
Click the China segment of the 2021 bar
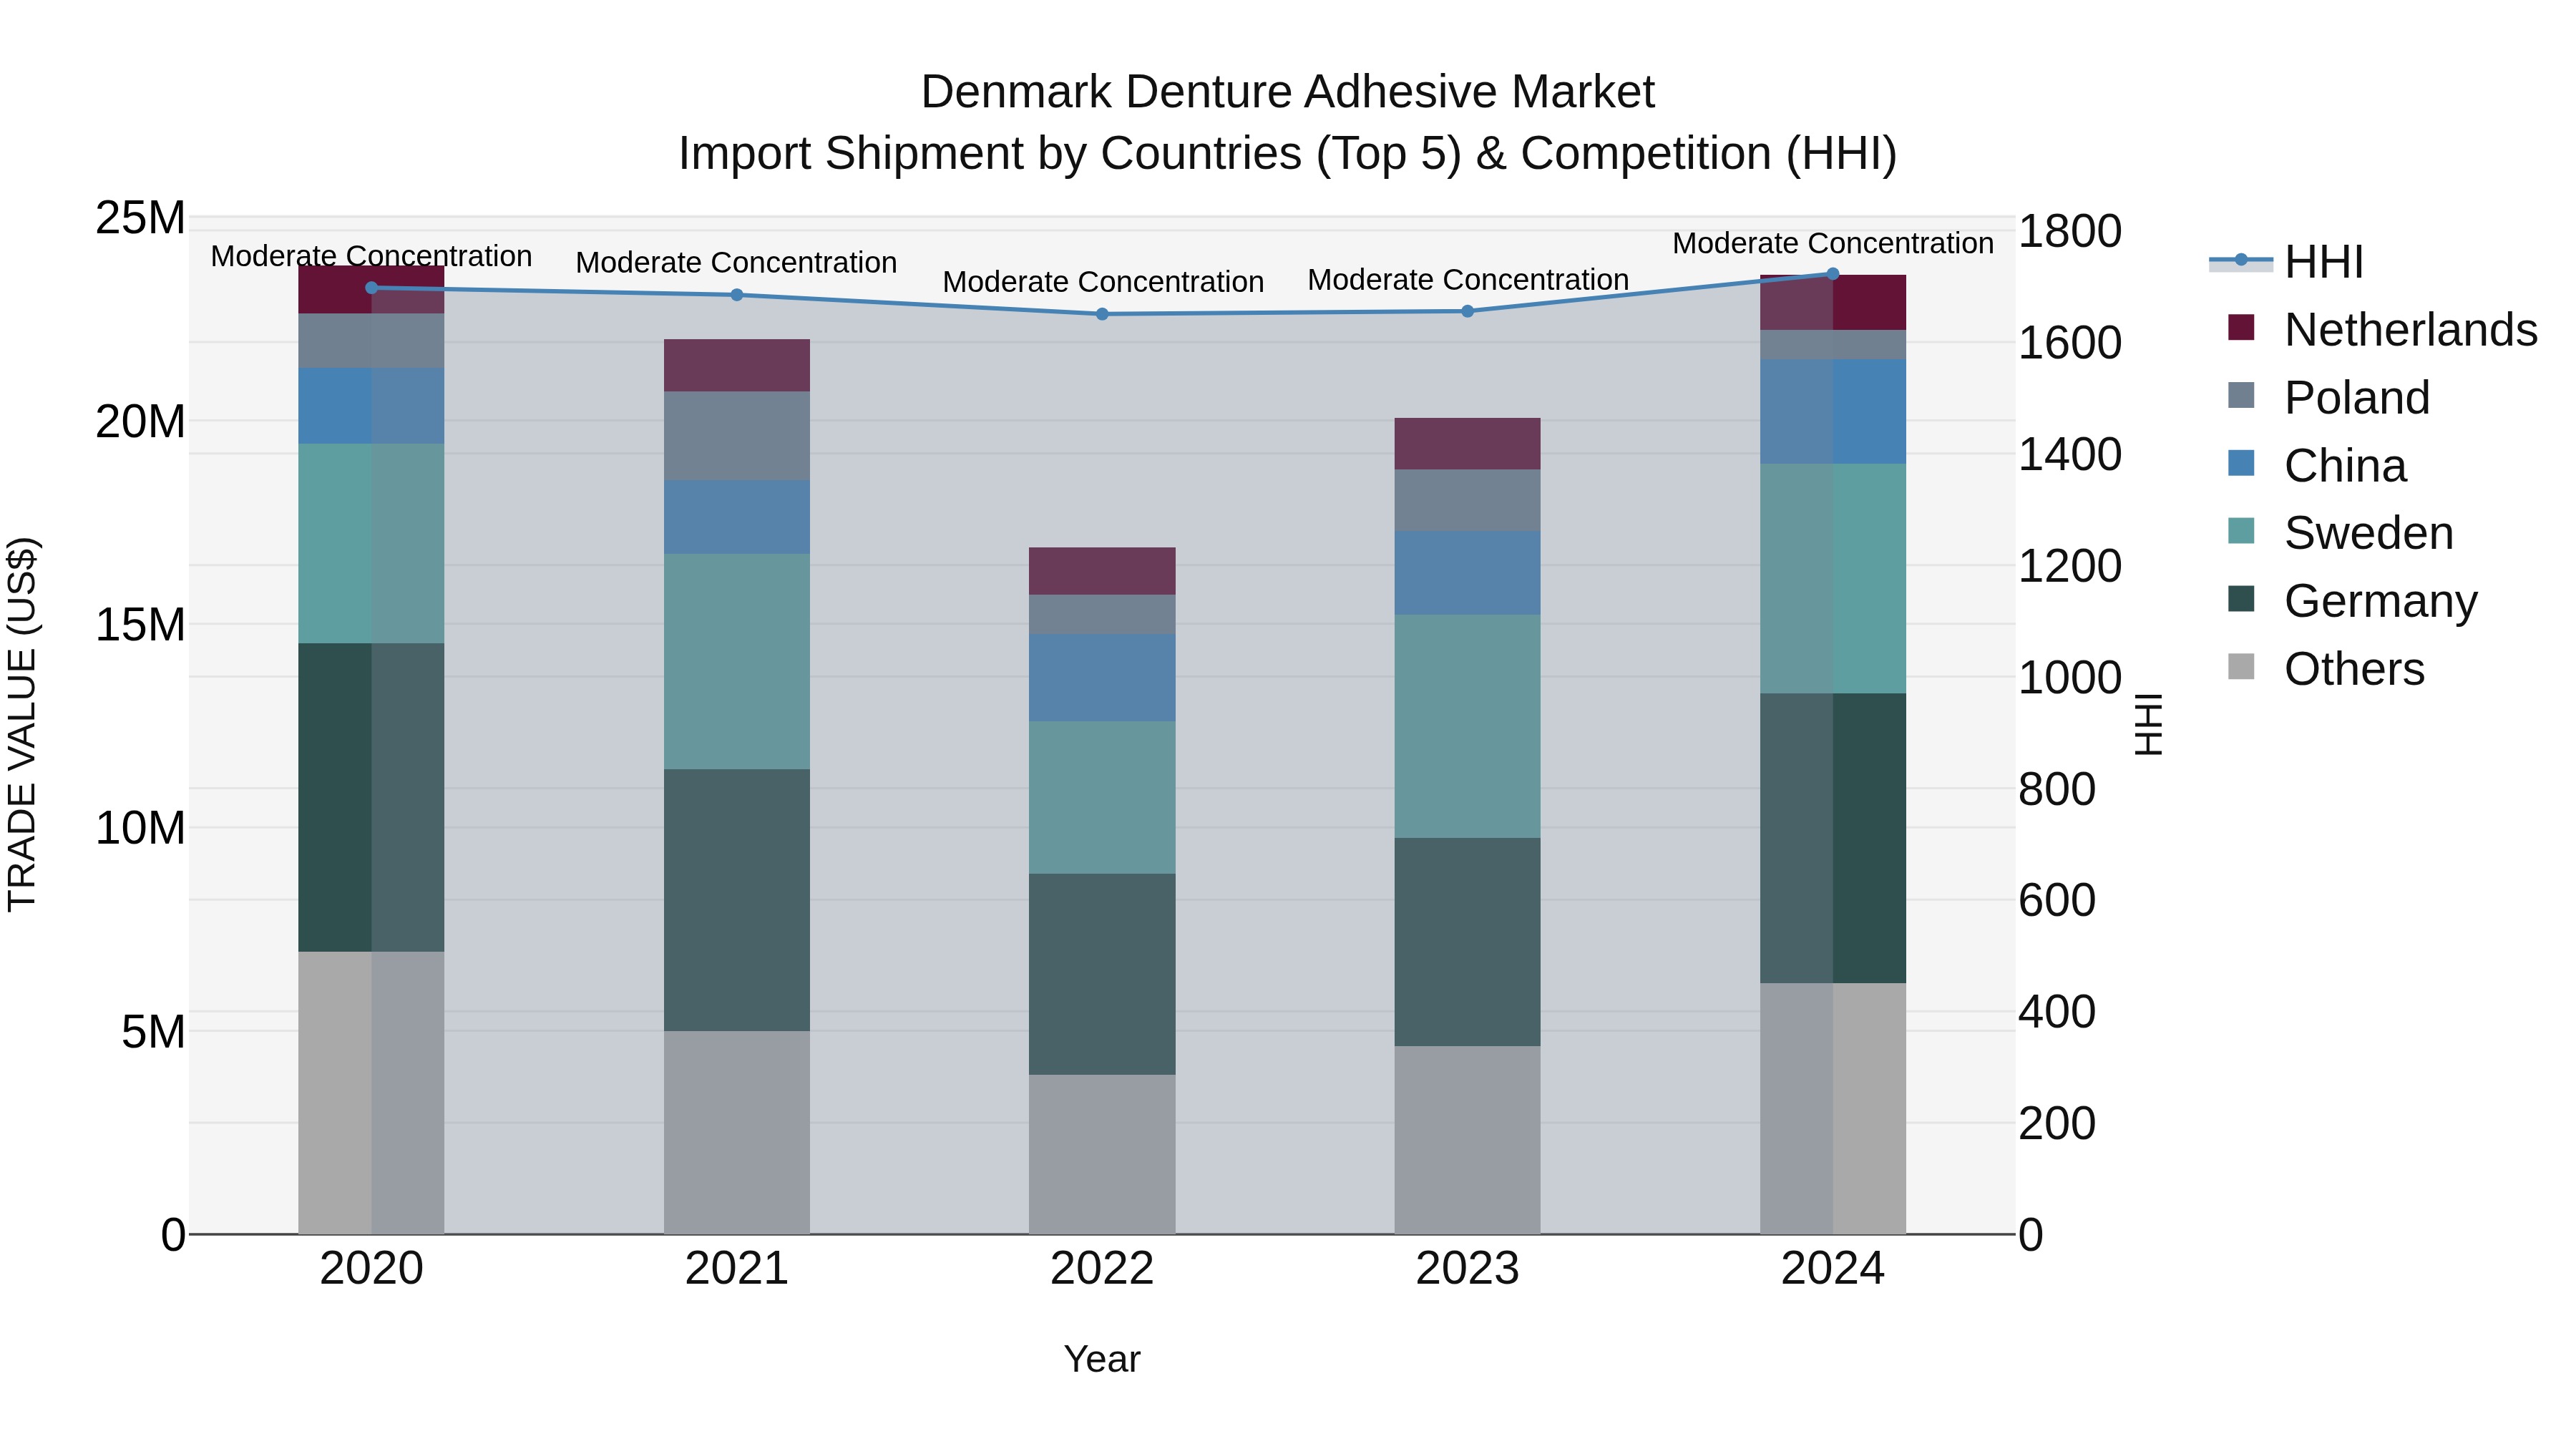737,517
